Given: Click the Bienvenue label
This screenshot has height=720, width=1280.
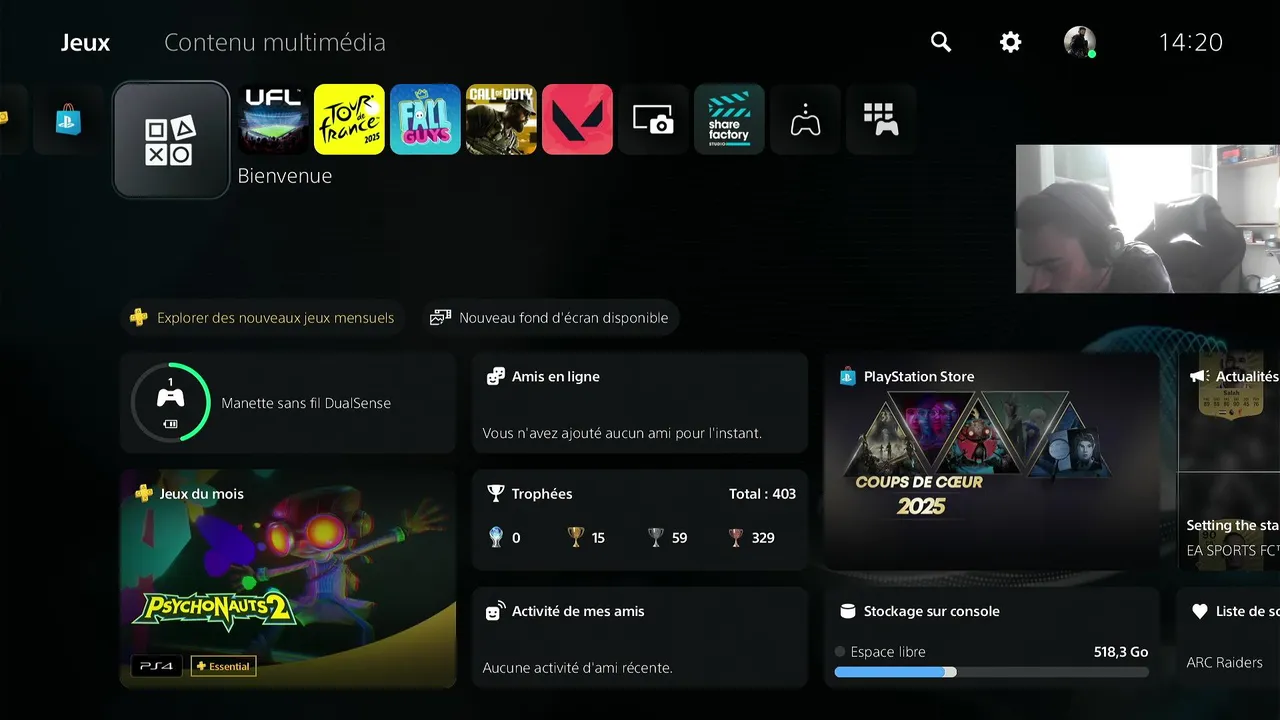Looking at the screenshot, I should (285, 176).
